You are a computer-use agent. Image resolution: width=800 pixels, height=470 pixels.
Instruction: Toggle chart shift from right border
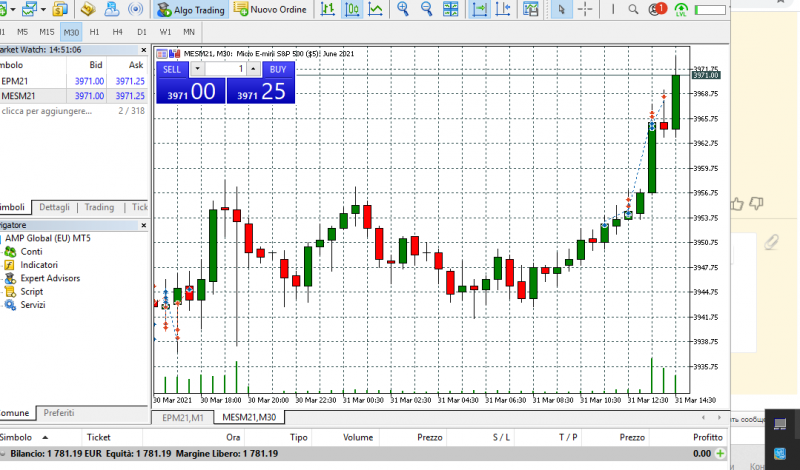[x=503, y=9]
